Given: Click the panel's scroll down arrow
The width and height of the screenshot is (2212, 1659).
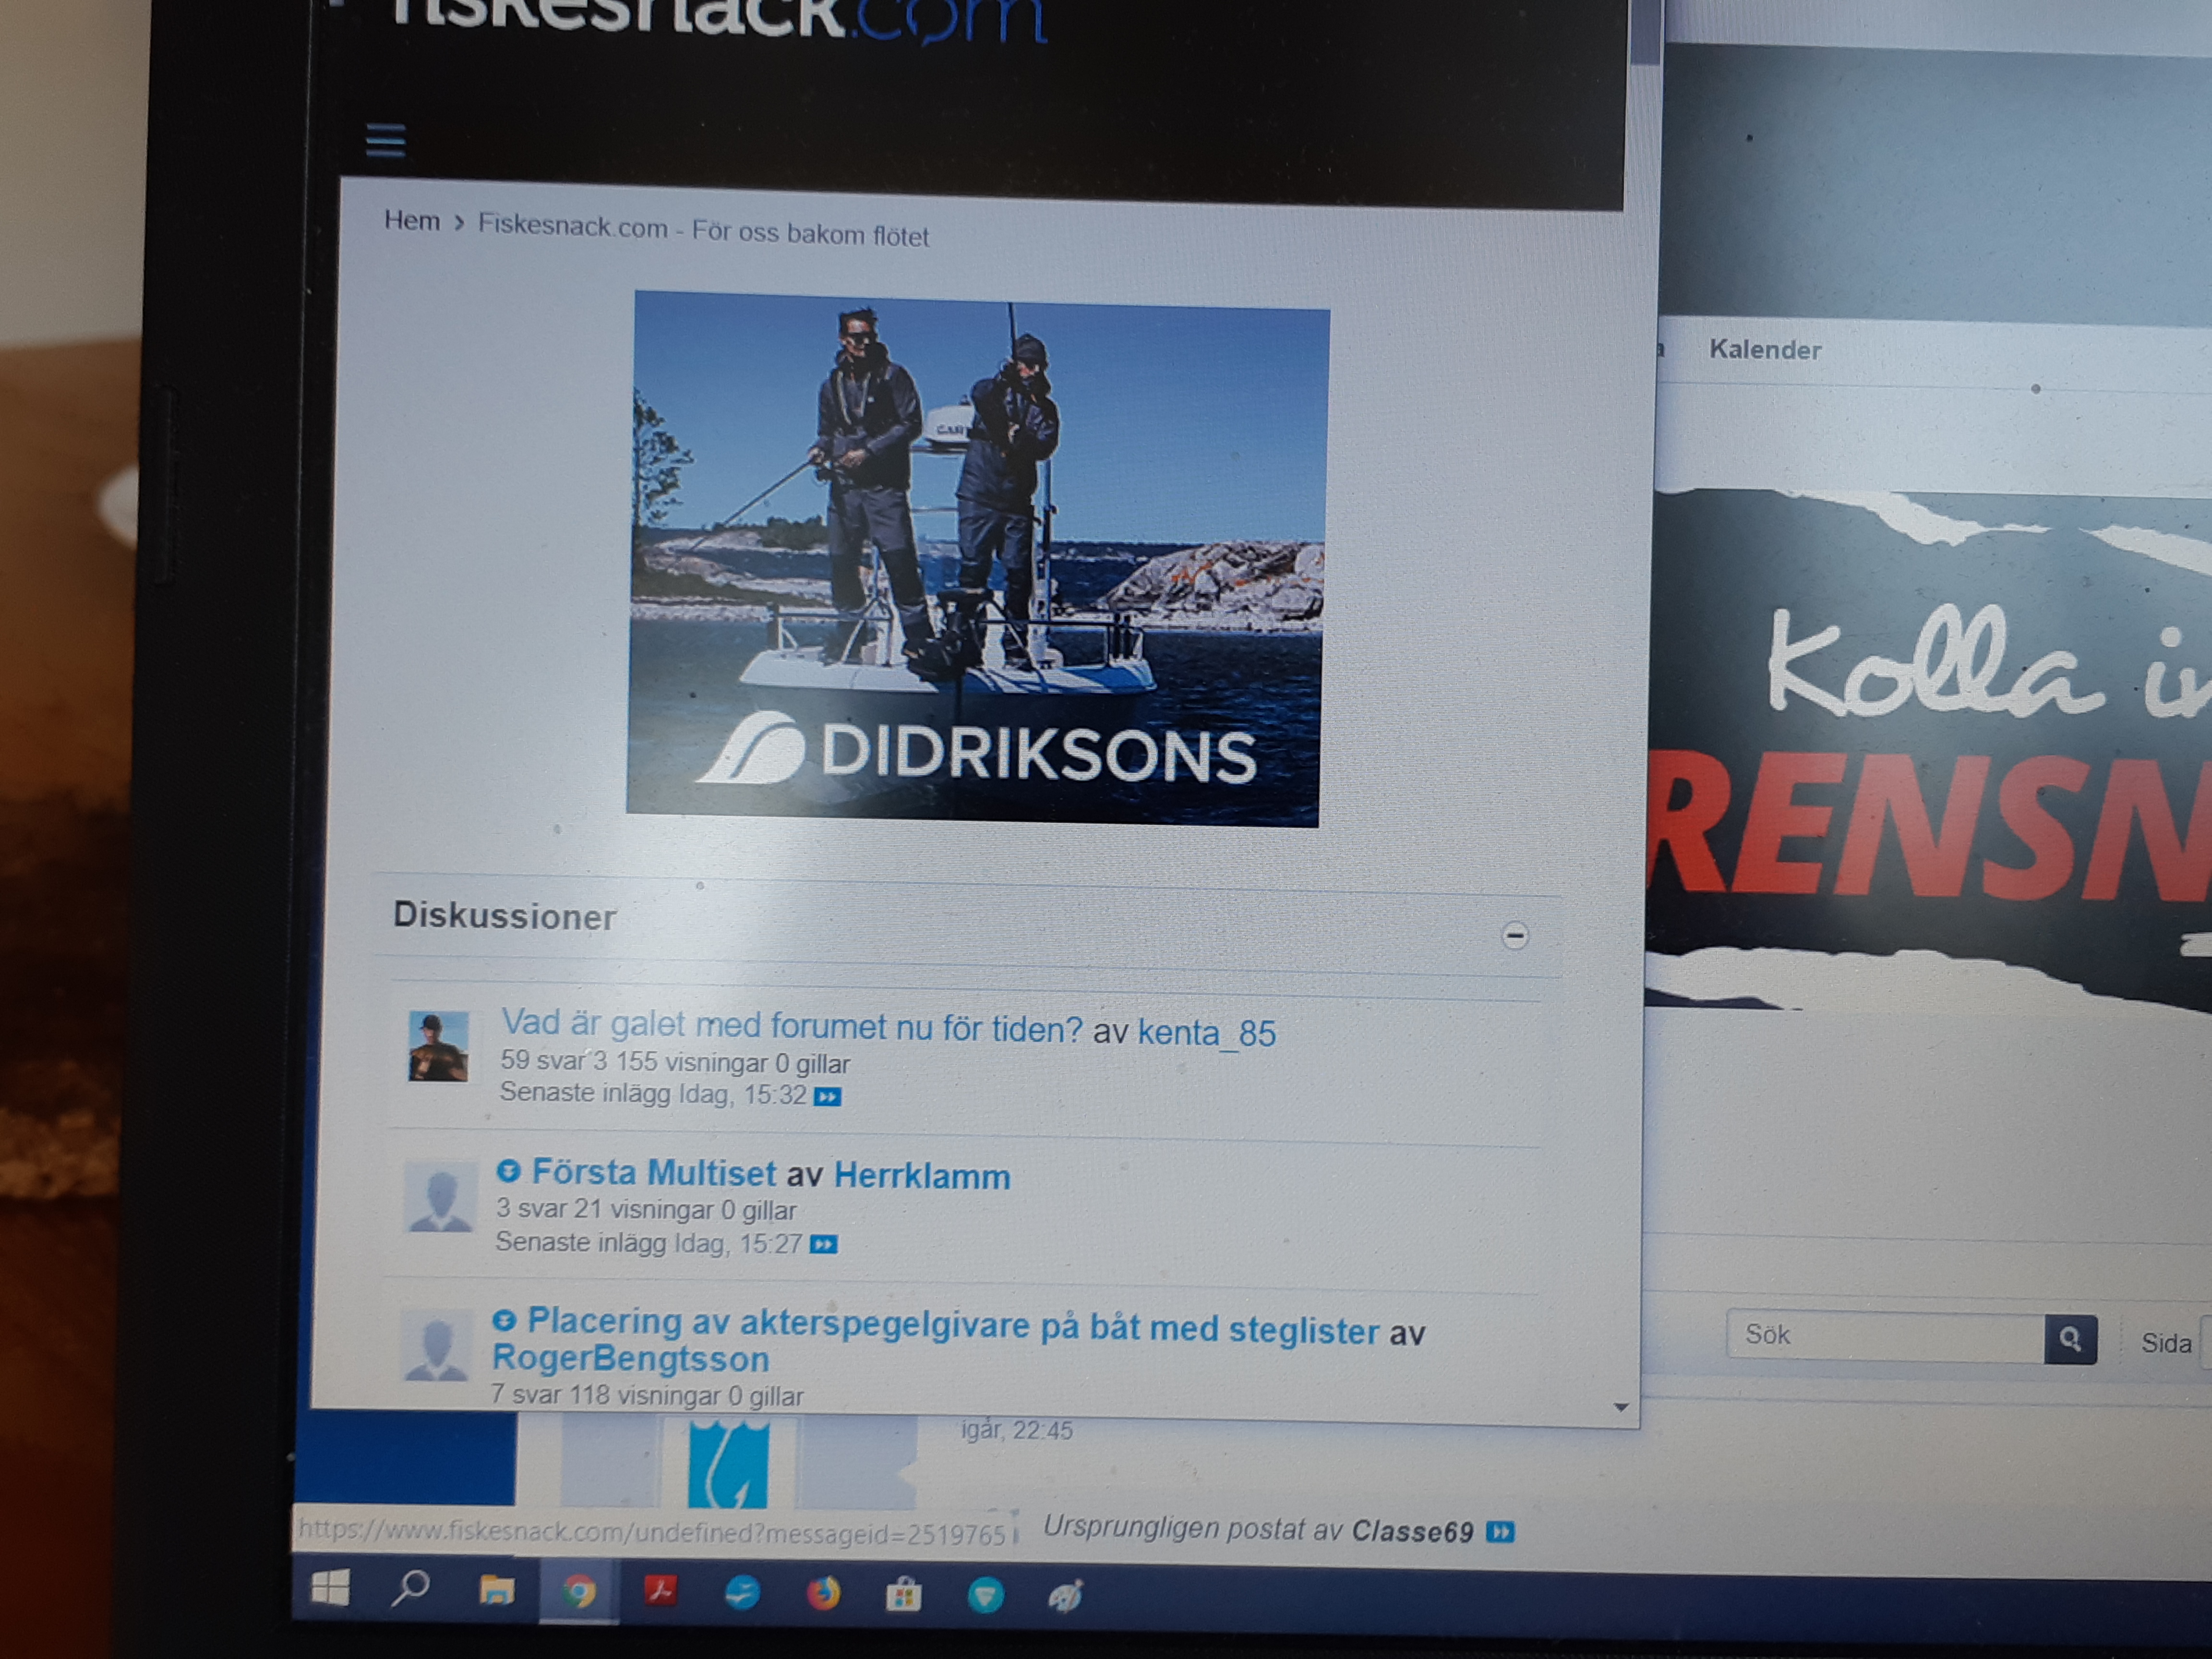Looking at the screenshot, I should pos(1621,1407).
